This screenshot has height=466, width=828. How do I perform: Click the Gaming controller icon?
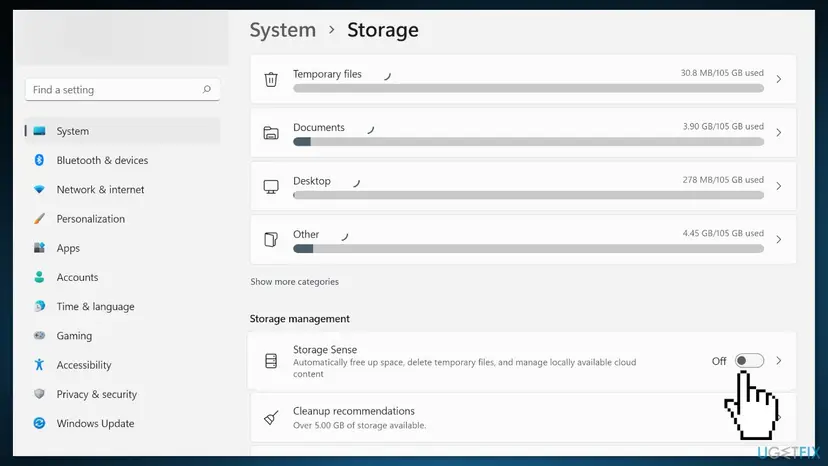[x=39, y=335]
